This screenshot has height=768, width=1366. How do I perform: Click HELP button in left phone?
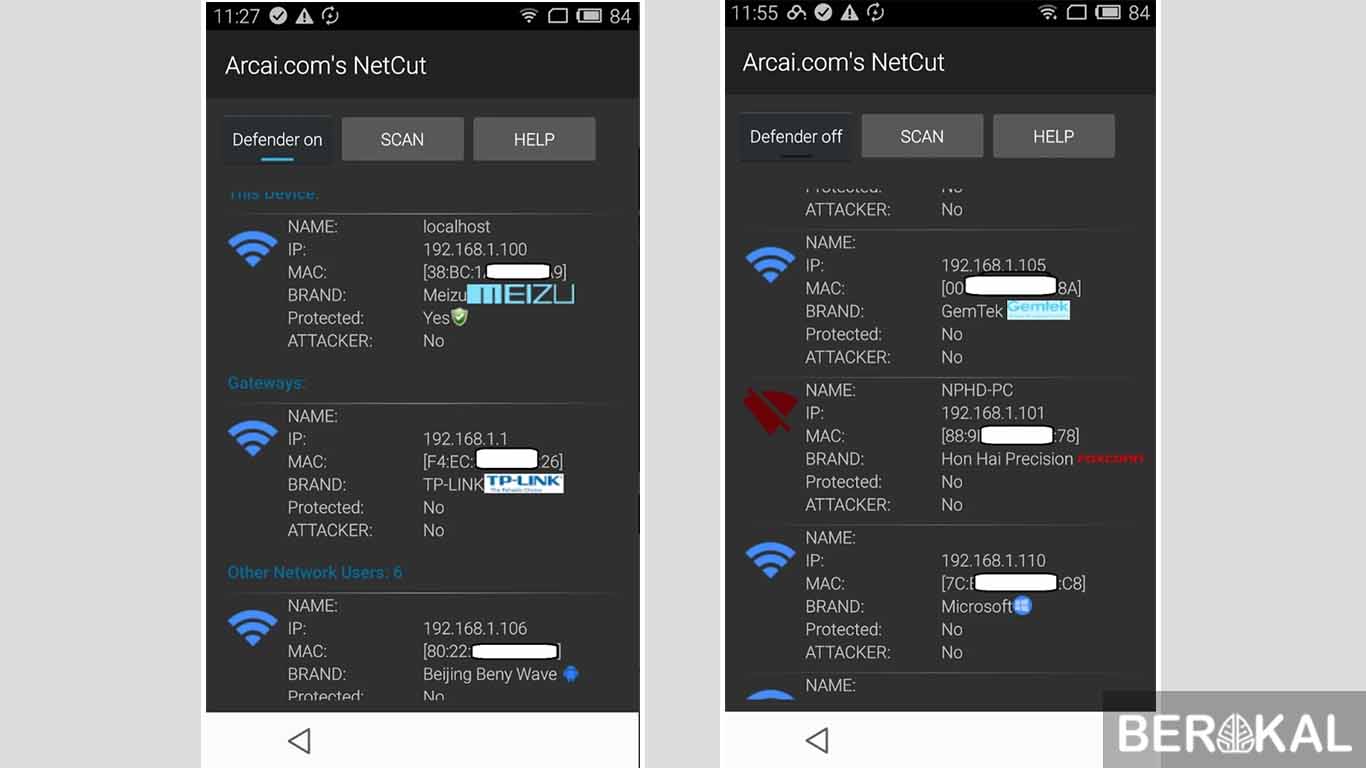coord(534,139)
